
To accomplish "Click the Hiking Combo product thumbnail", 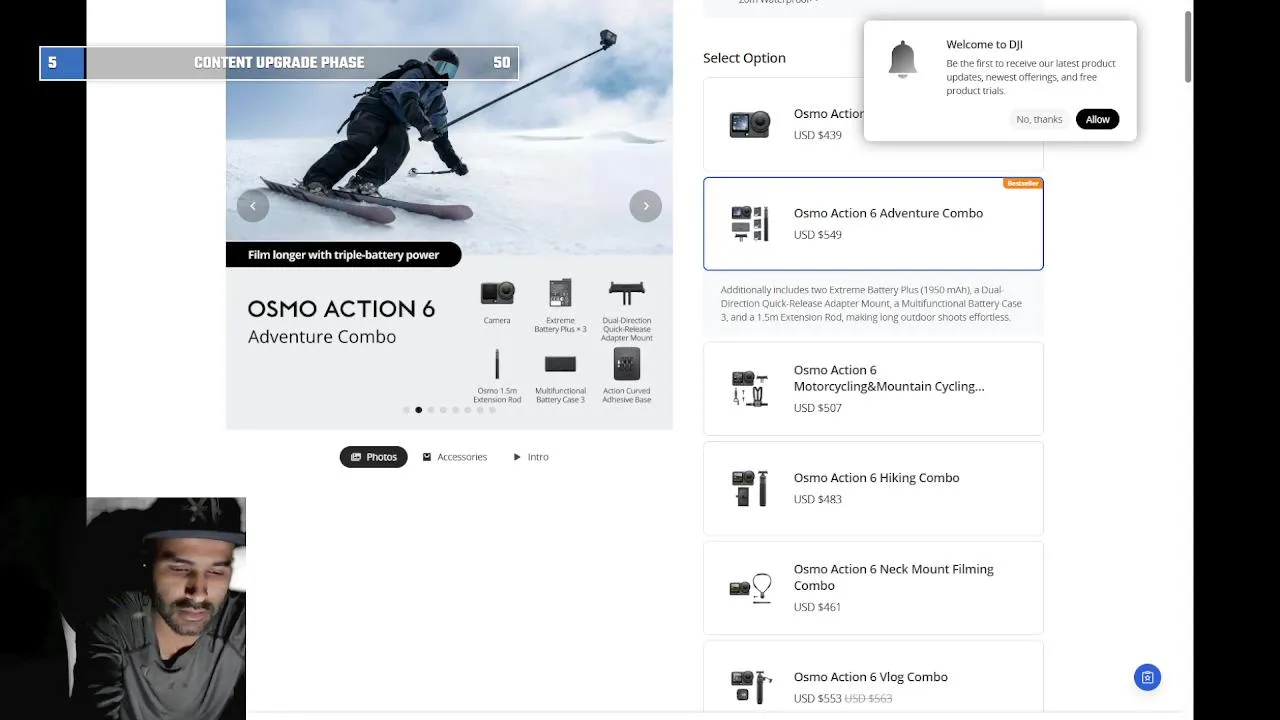I will point(750,488).
